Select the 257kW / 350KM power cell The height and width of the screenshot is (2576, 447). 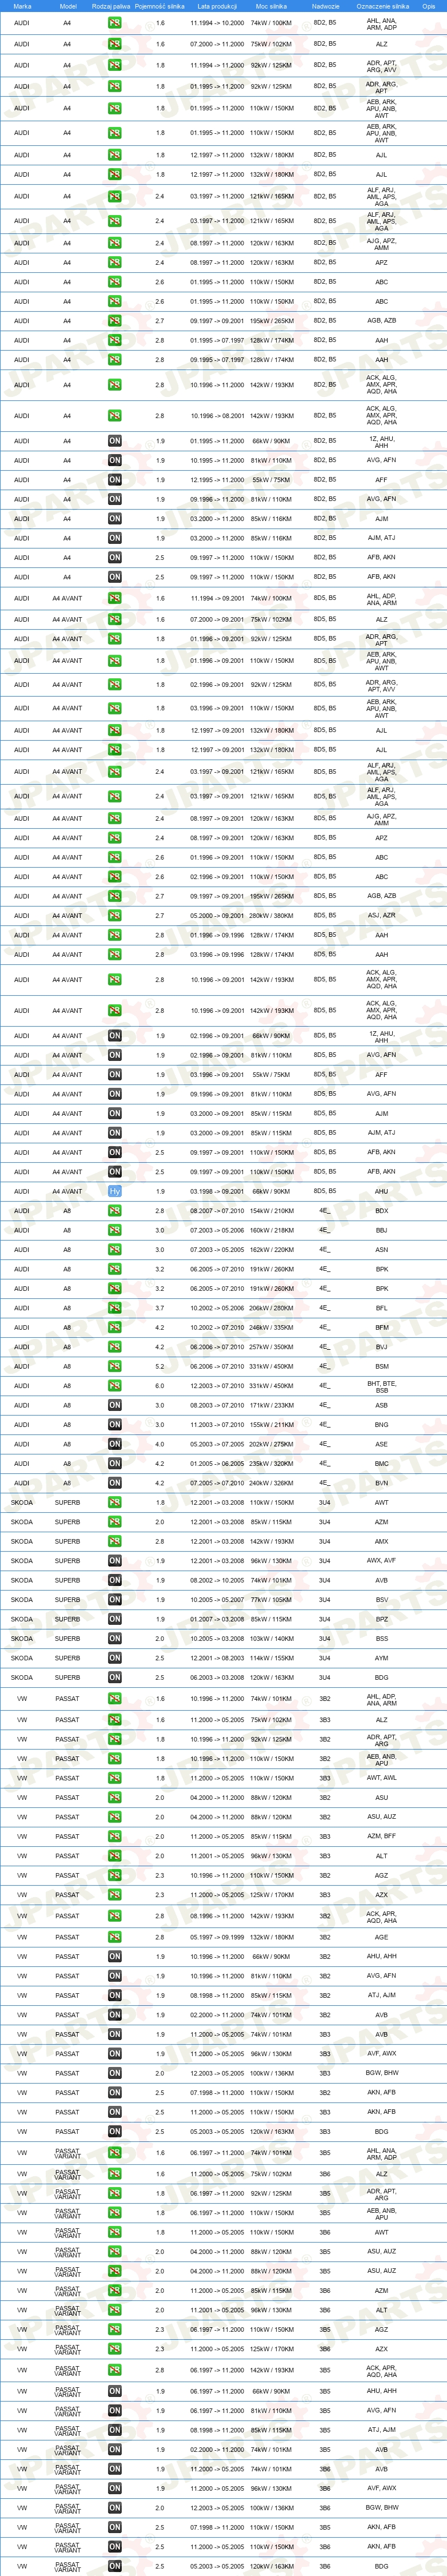pyautogui.click(x=272, y=1347)
